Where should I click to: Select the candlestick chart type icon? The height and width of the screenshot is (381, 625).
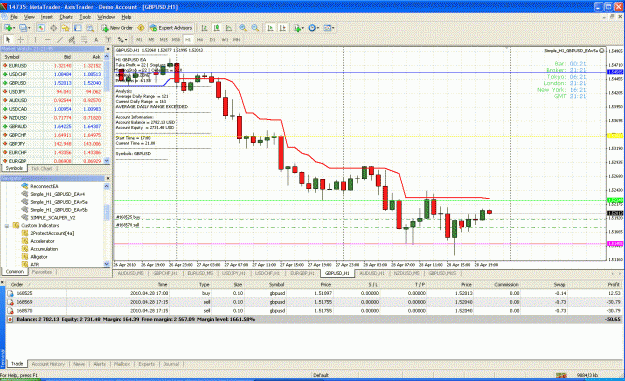point(216,28)
